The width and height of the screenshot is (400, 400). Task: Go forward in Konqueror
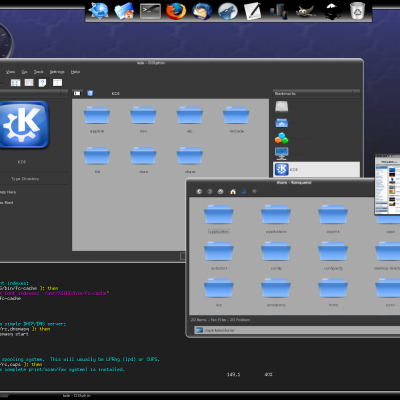(210, 191)
